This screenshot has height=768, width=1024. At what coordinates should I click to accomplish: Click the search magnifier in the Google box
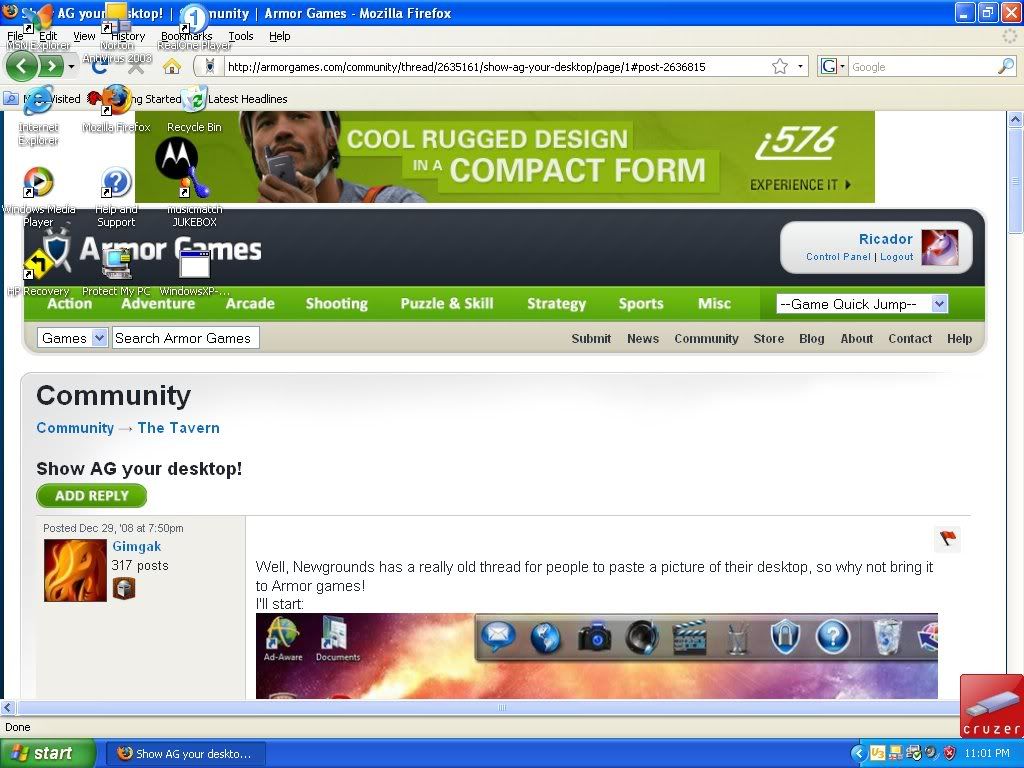click(1006, 66)
